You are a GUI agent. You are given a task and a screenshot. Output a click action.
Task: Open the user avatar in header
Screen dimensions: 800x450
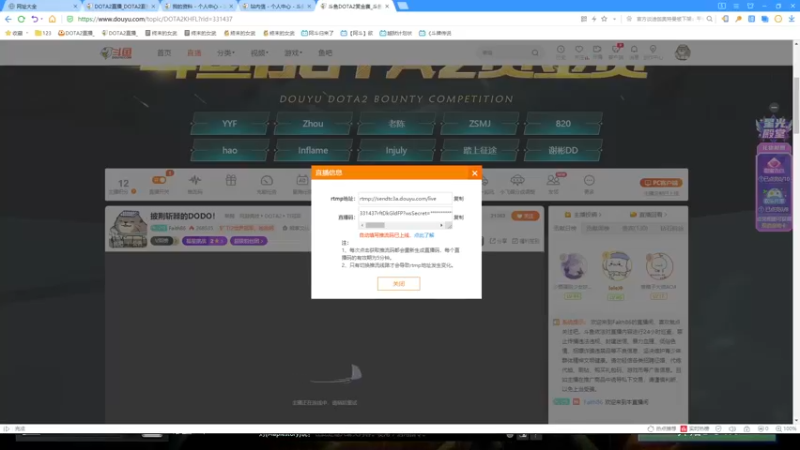coord(682,52)
